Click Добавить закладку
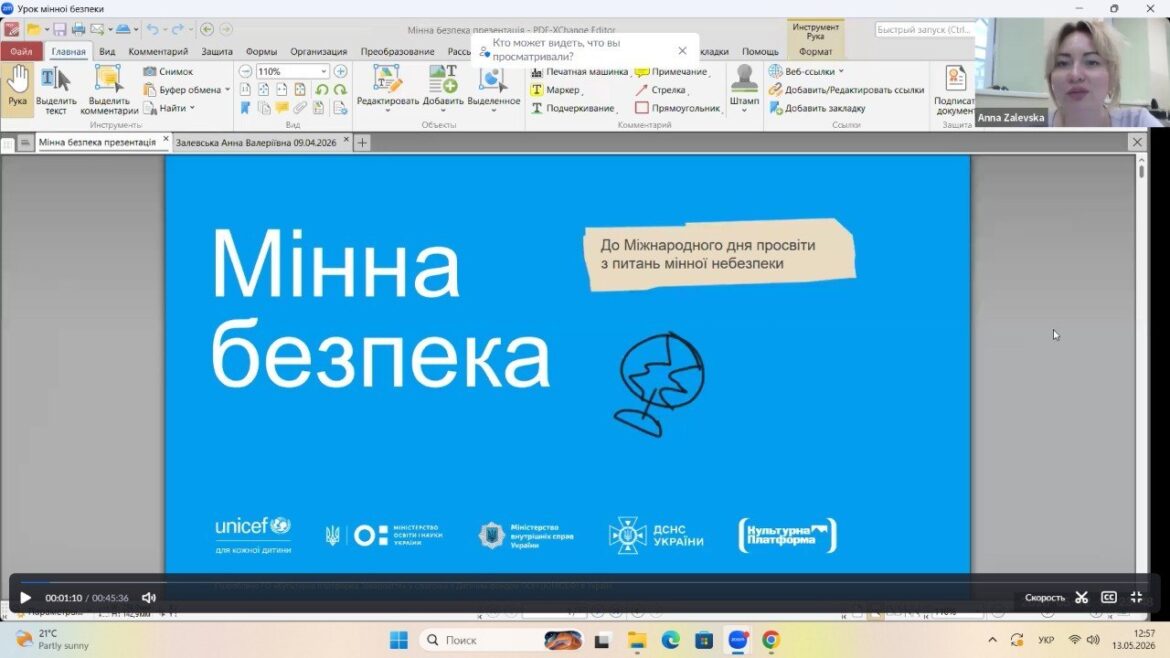 (x=818, y=108)
